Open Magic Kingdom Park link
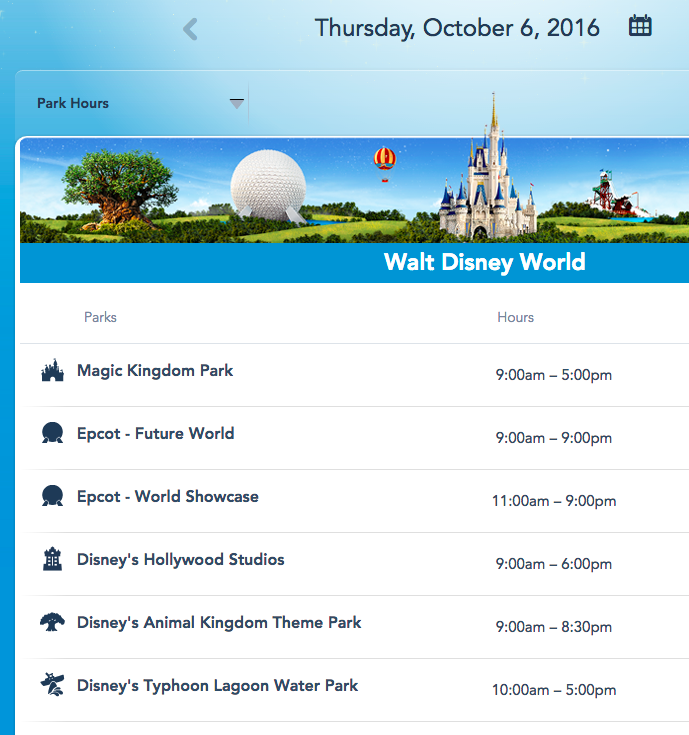This screenshot has width=689, height=735. [155, 371]
